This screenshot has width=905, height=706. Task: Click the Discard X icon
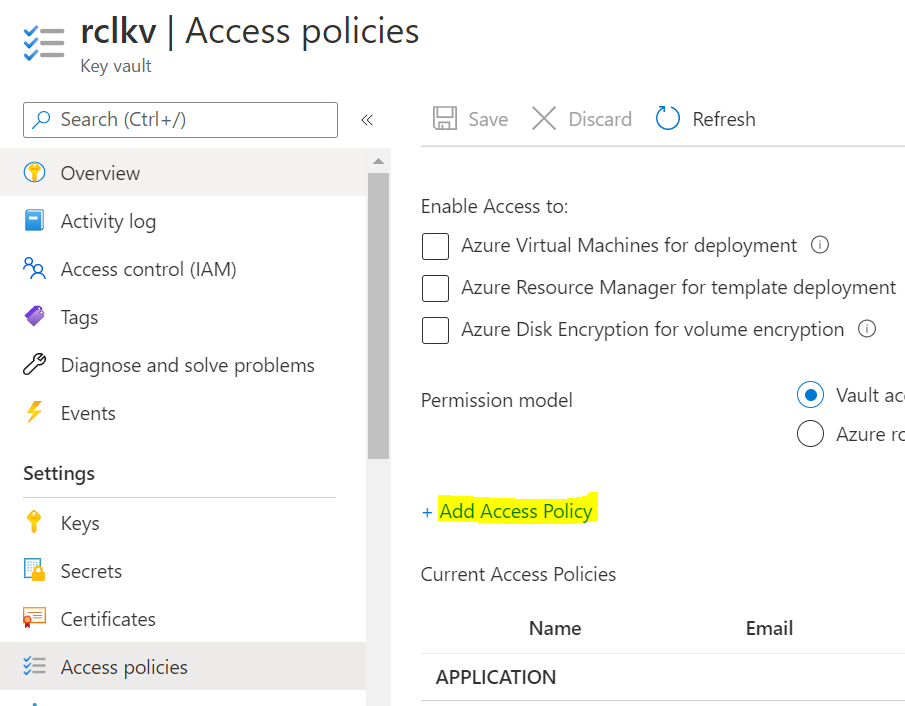(x=544, y=118)
